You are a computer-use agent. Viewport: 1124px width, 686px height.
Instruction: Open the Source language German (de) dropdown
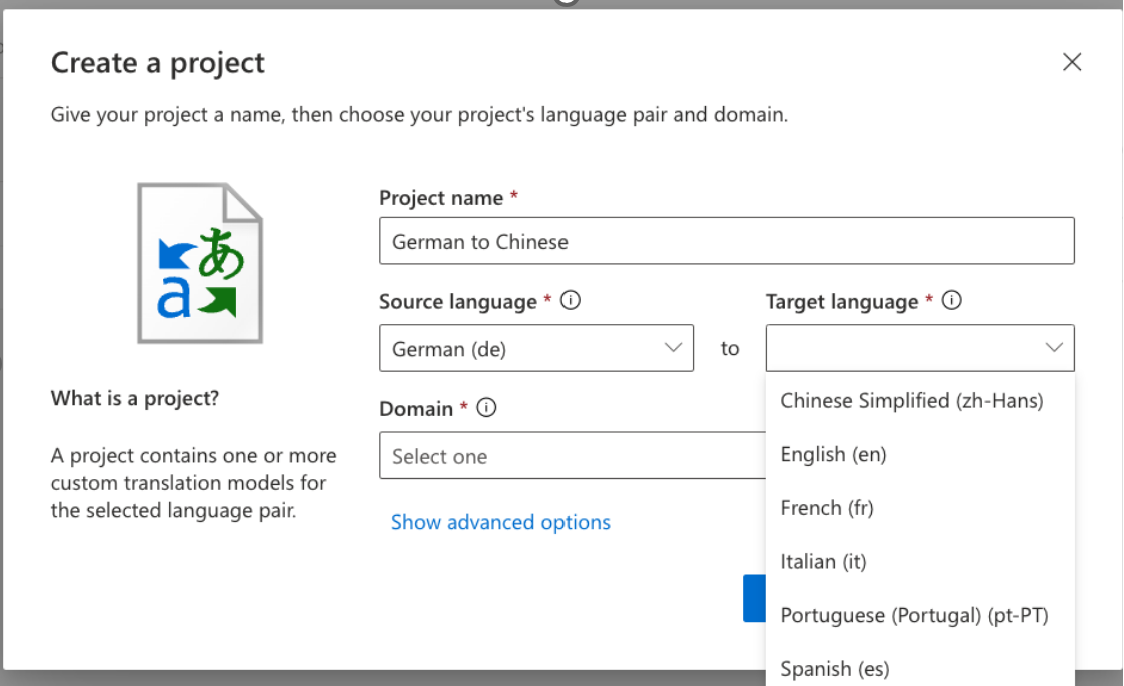click(536, 348)
